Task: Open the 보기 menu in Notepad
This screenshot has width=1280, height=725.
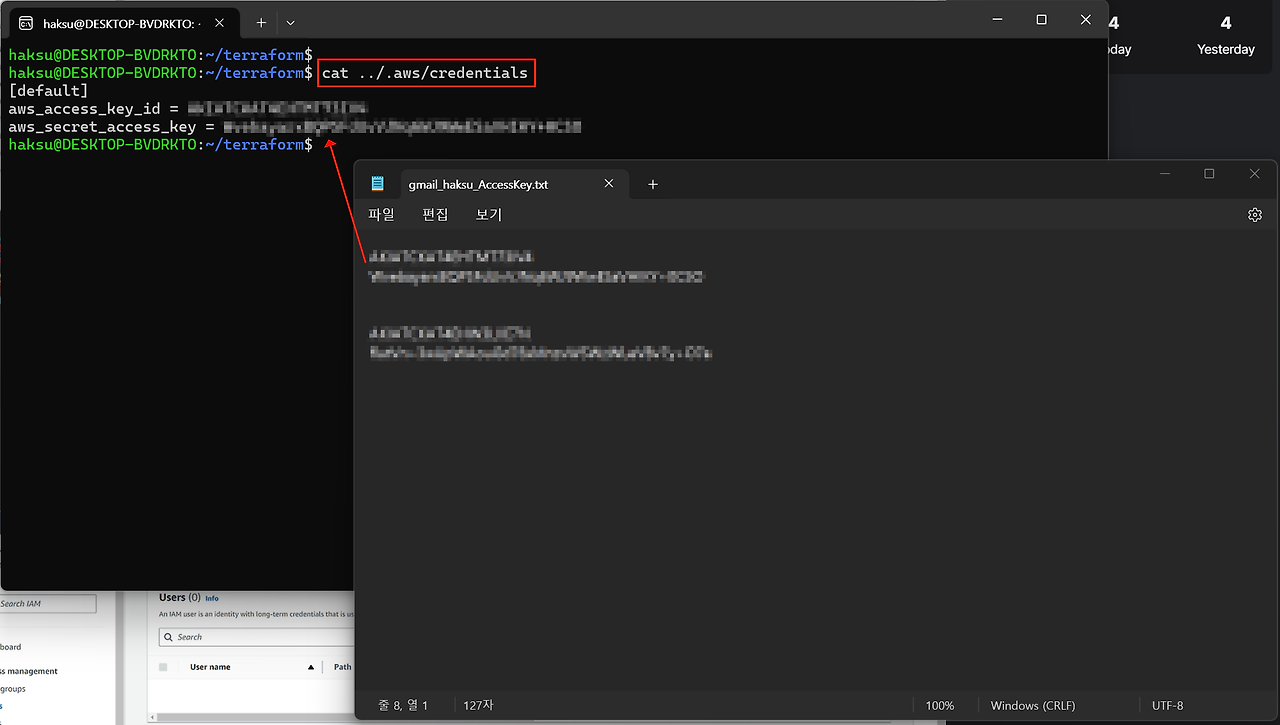Action: coord(489,214)
